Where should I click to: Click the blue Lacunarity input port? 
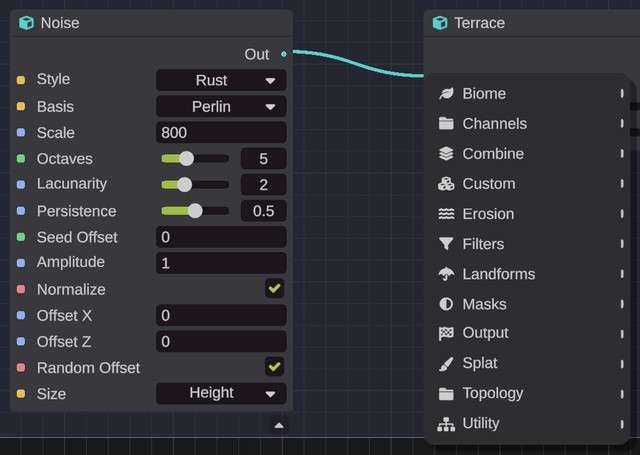[21, 184]
